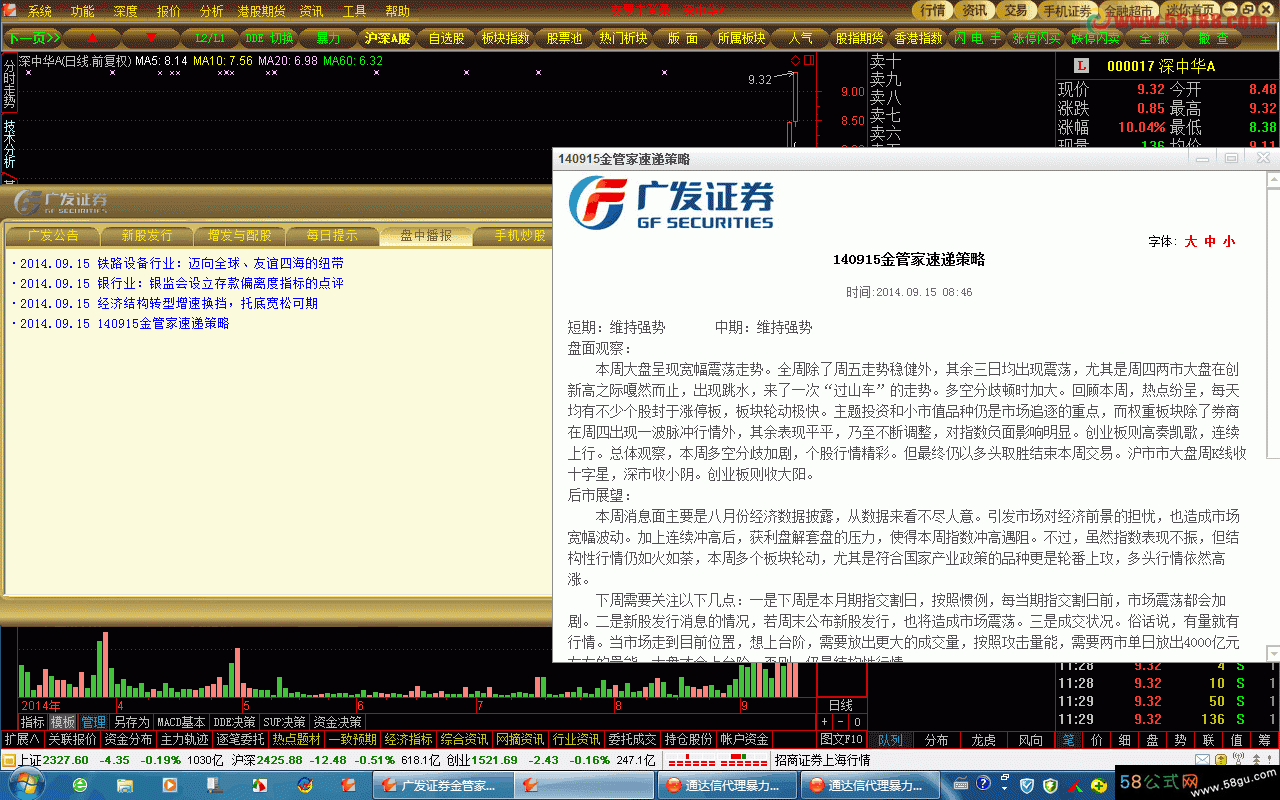
Task: Select the DDE决策 indicator template
Action: [x=234, y=721]
